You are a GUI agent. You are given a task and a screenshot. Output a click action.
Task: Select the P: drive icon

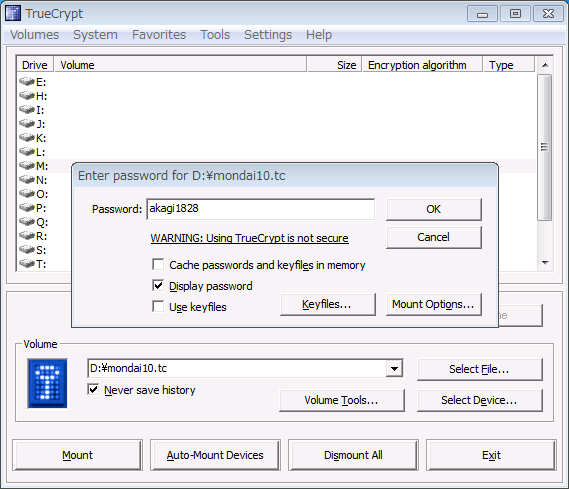point(27,208)
